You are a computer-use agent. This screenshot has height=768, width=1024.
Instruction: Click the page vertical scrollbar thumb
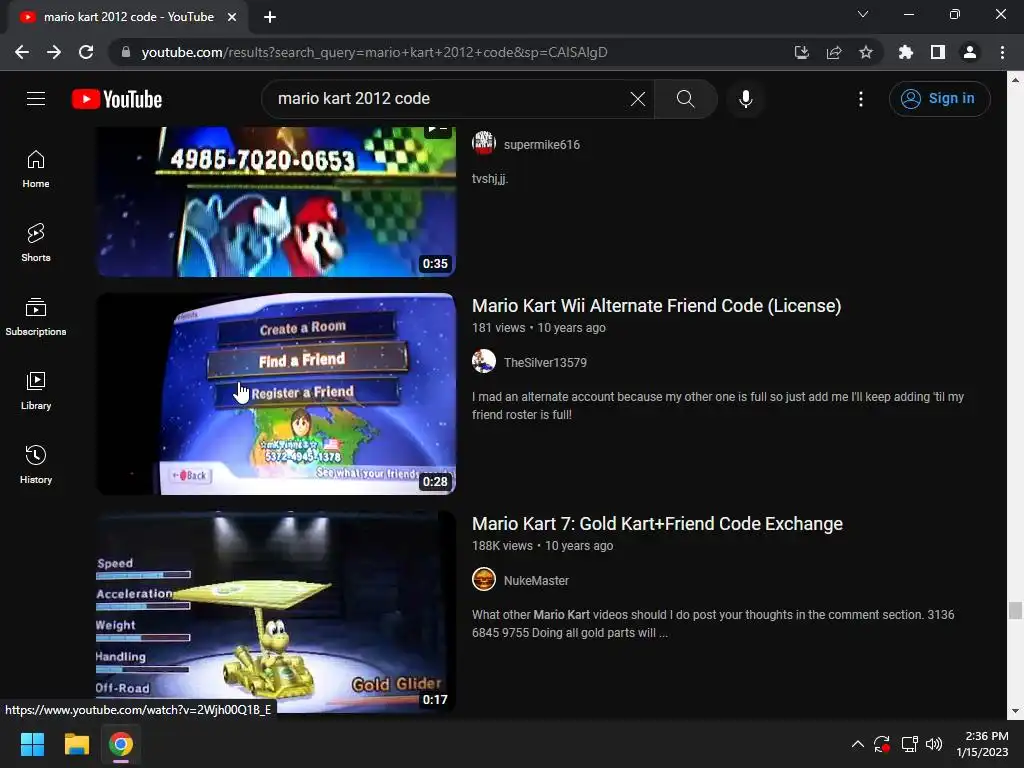tap(1014, 610)
